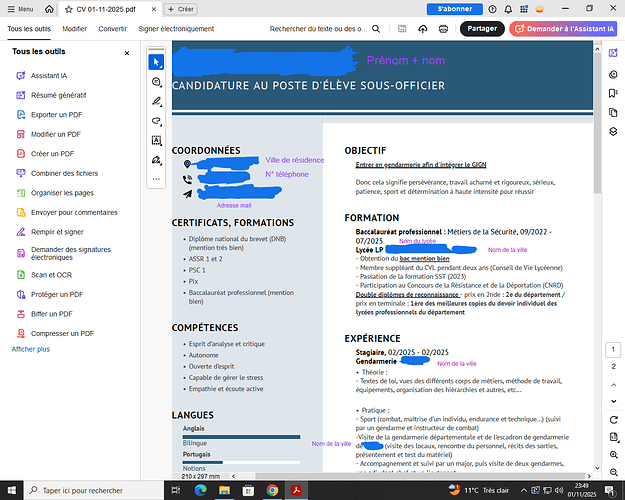Image resolution: width=625 pixels, height=500 pixels.
Task: Star the CV 01-11-2025.pdf tab
Action: (67, 9)
